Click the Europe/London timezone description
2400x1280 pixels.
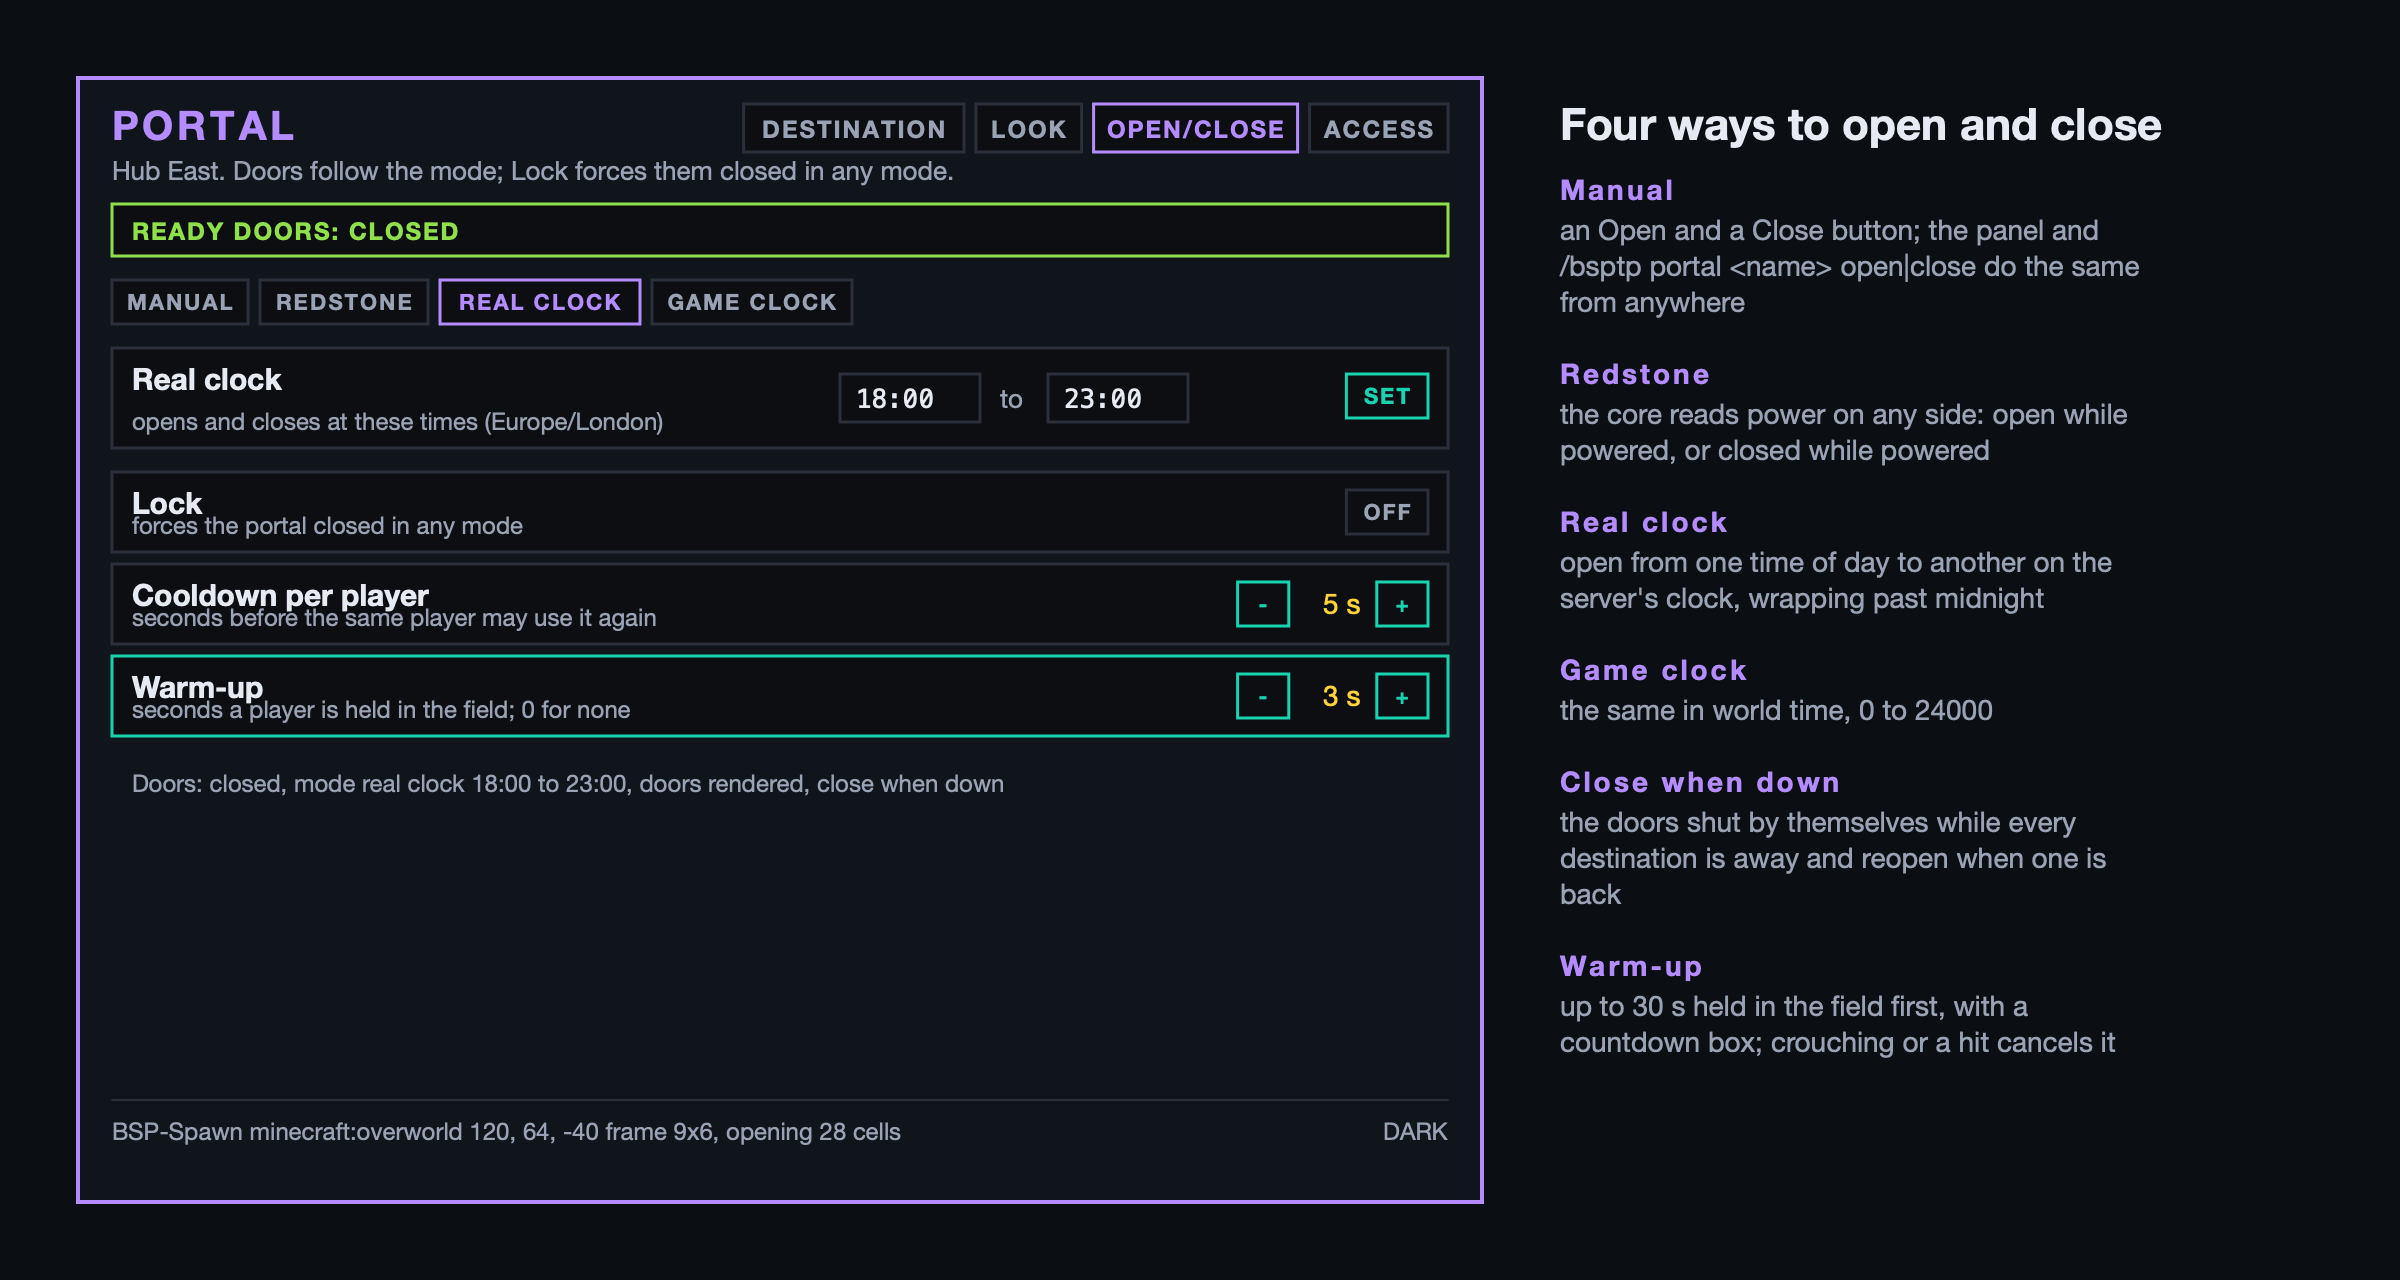coord(397,422)
